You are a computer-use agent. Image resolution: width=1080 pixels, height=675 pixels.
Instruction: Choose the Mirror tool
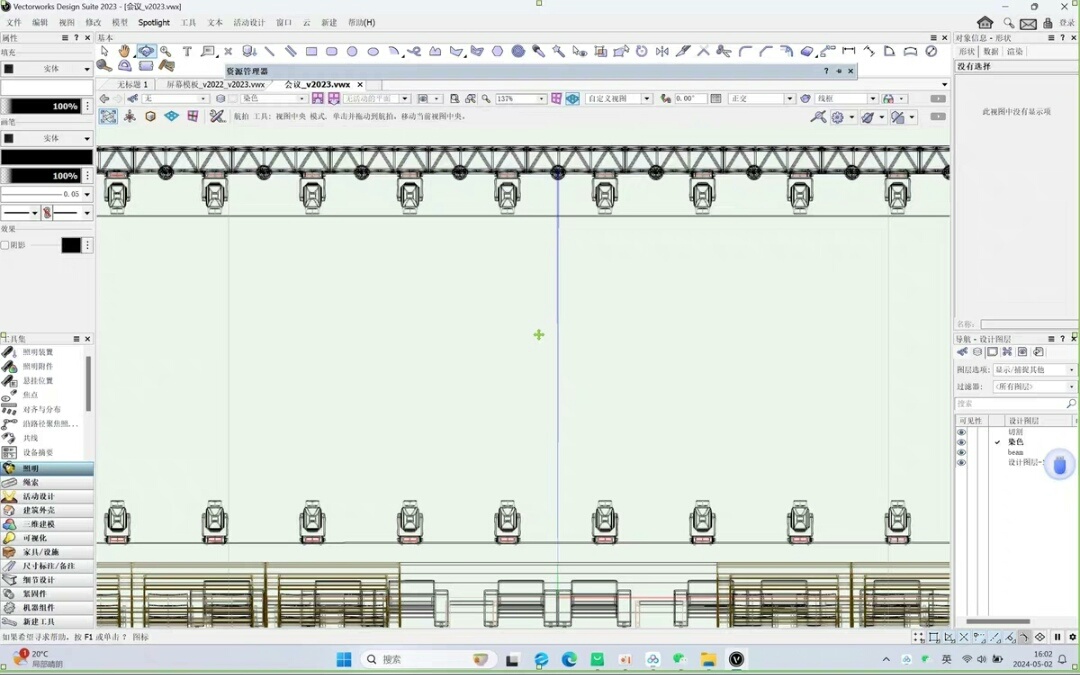pyautogui.click(x=662, y=51)
